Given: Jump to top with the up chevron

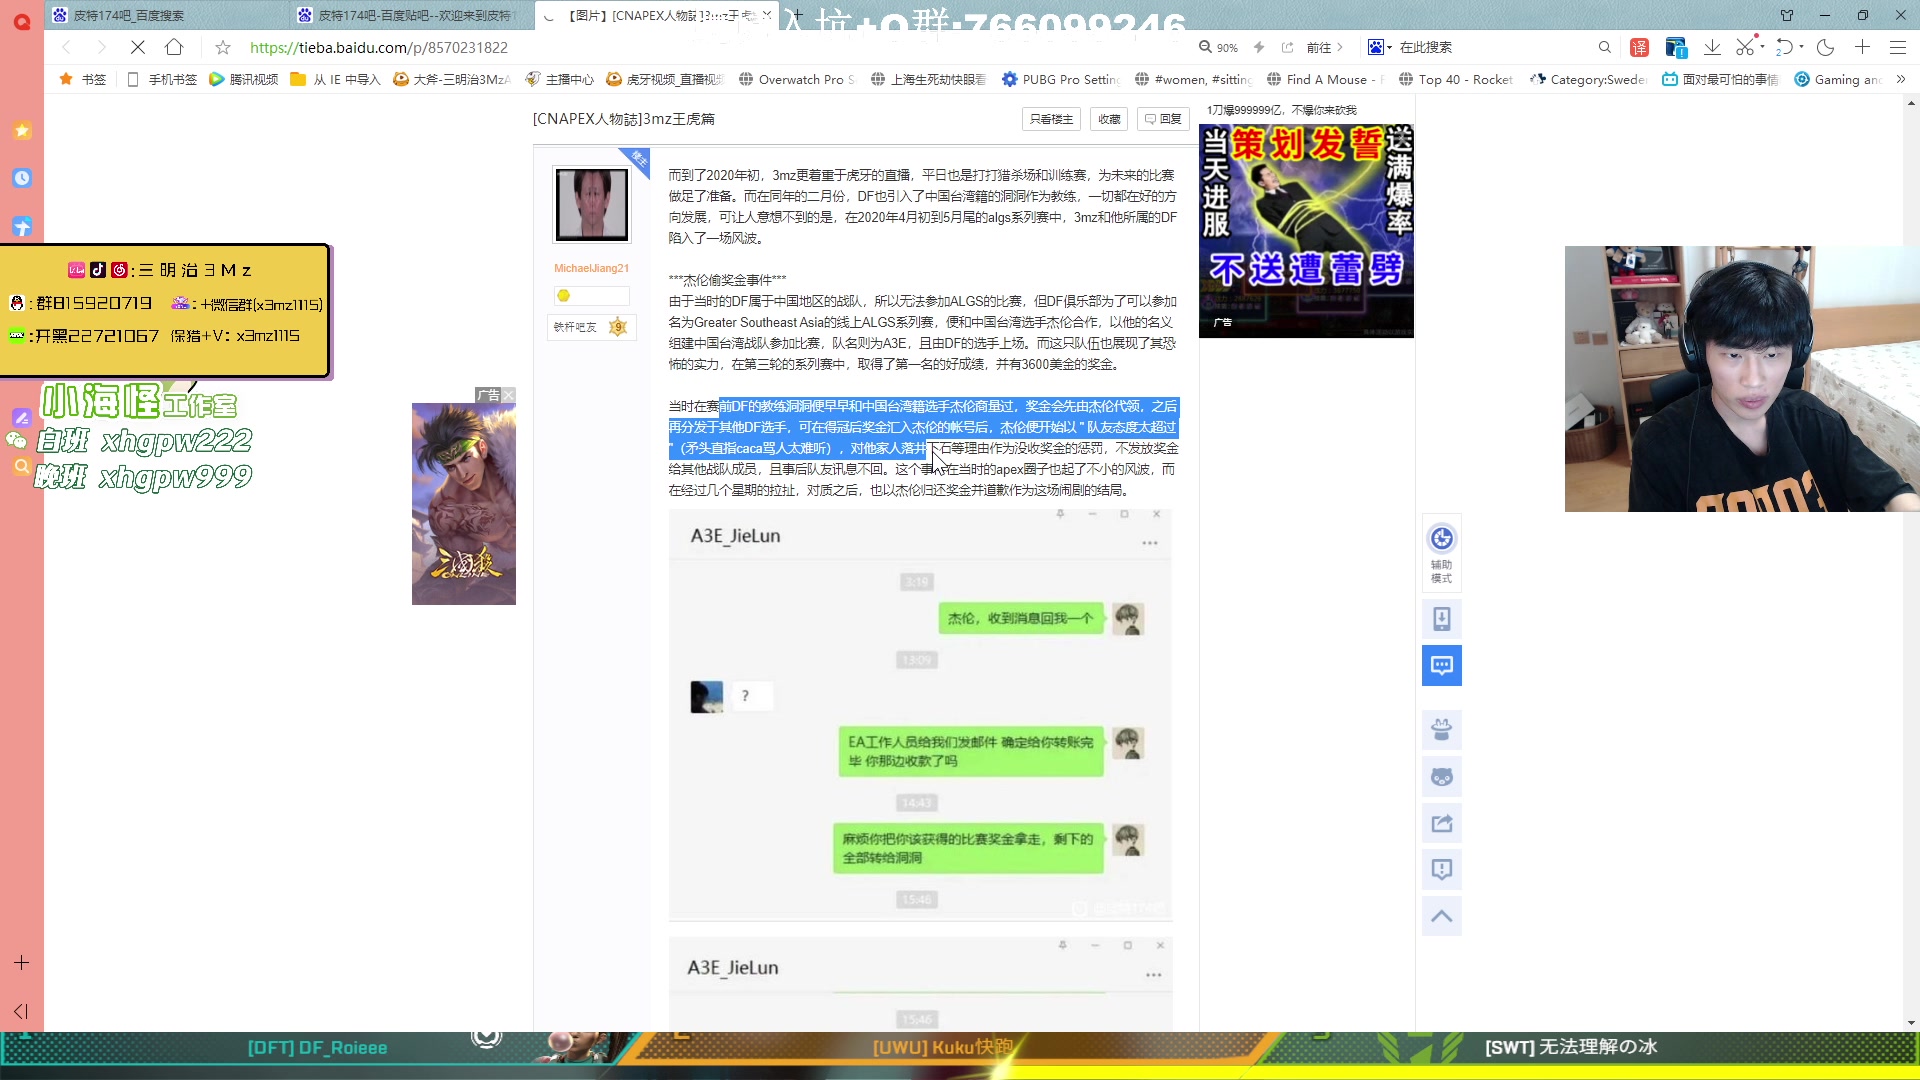Looking at the screenshot, I should coord(1441,916).
